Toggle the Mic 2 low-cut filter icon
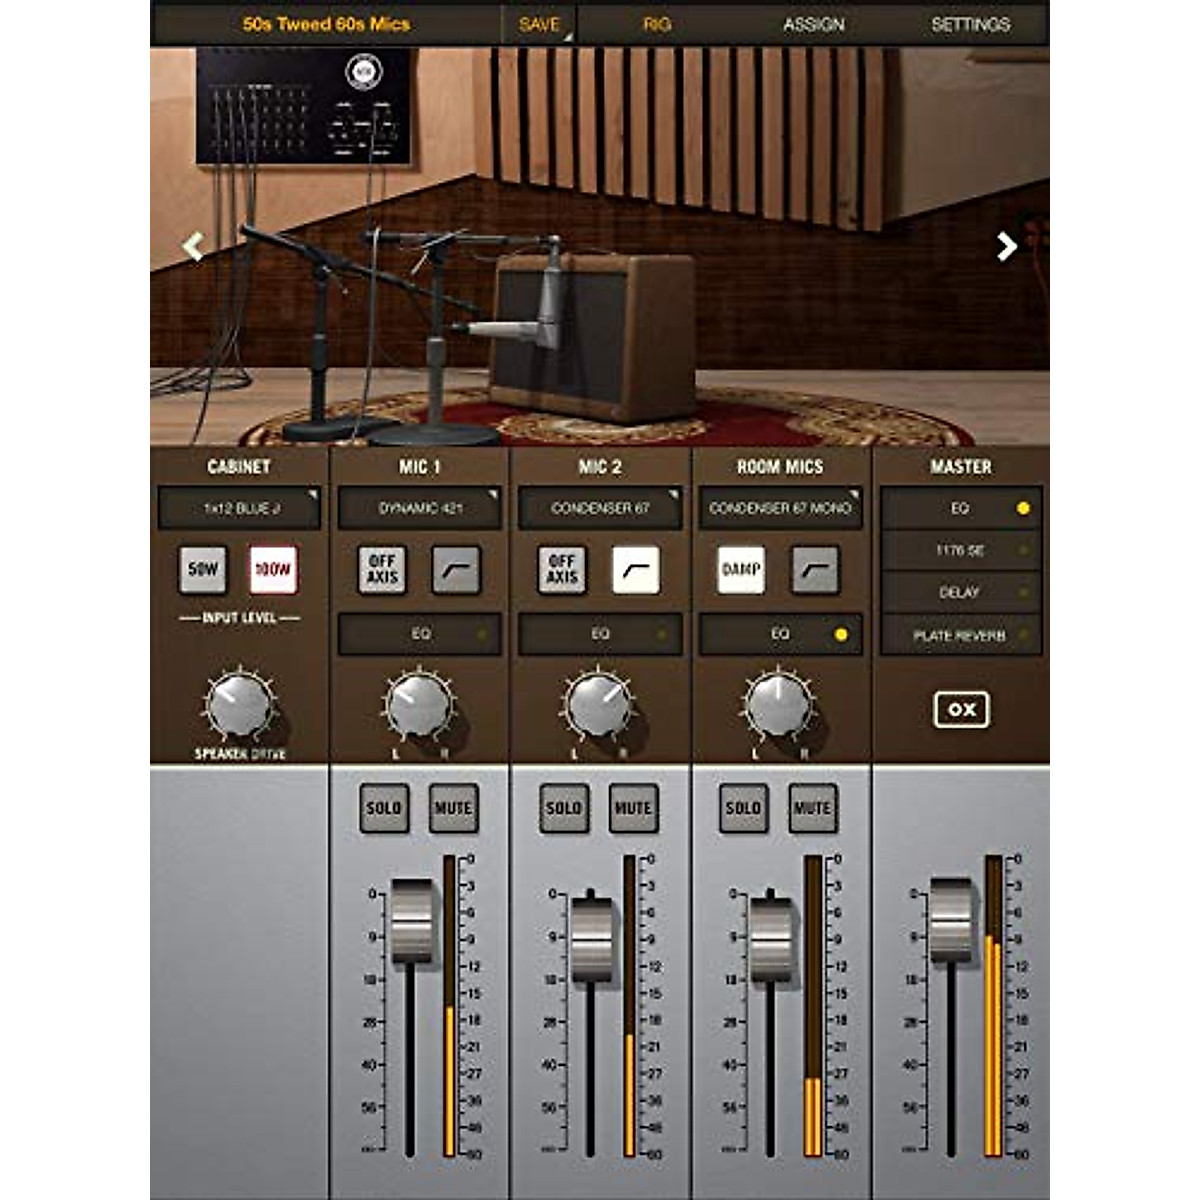The height and width of the screenshot is (1200, 1200). 636,570
